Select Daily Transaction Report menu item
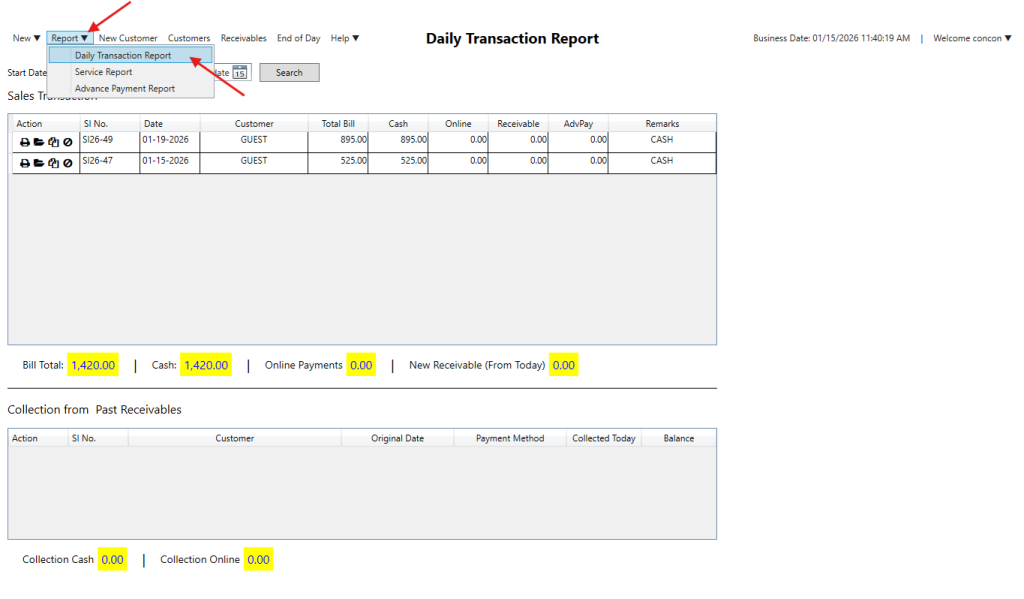This screenshot has width=1024, height=599. 123,56
